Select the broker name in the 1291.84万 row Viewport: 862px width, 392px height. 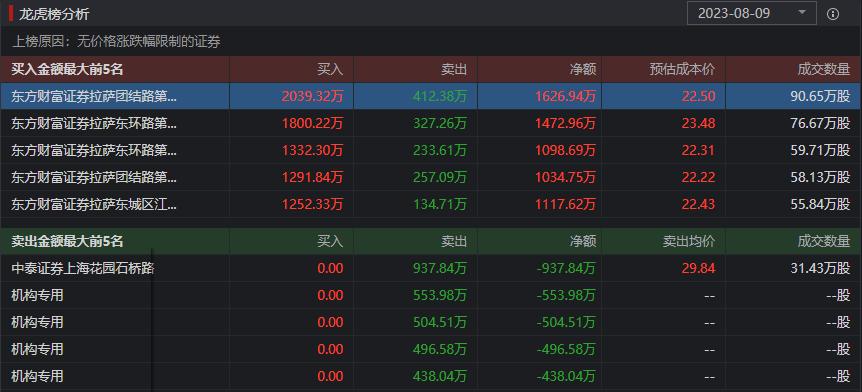[x=94, y=177]
